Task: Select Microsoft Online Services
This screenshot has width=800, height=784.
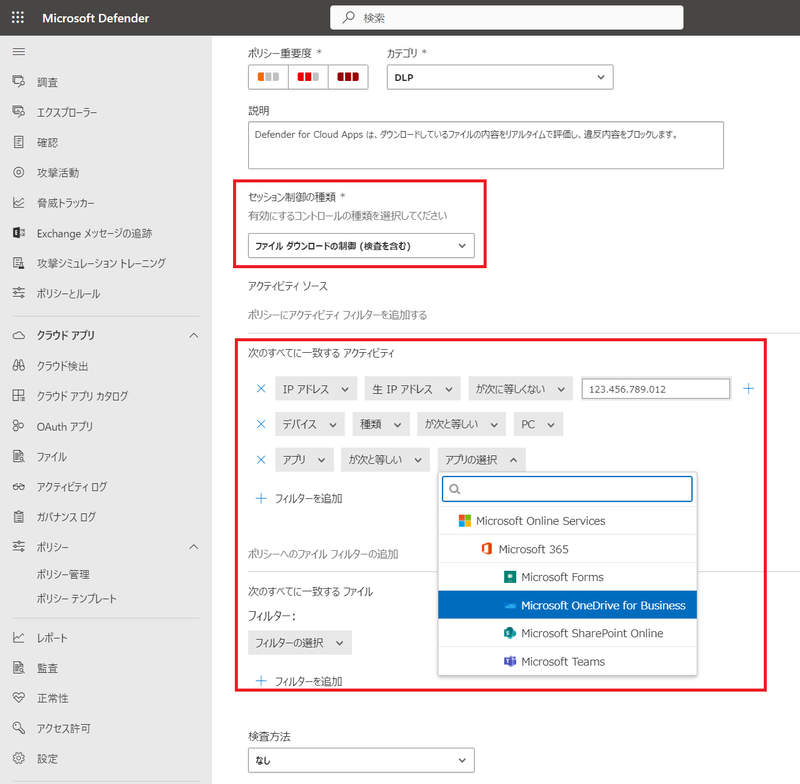Action: tap(567, 521)
